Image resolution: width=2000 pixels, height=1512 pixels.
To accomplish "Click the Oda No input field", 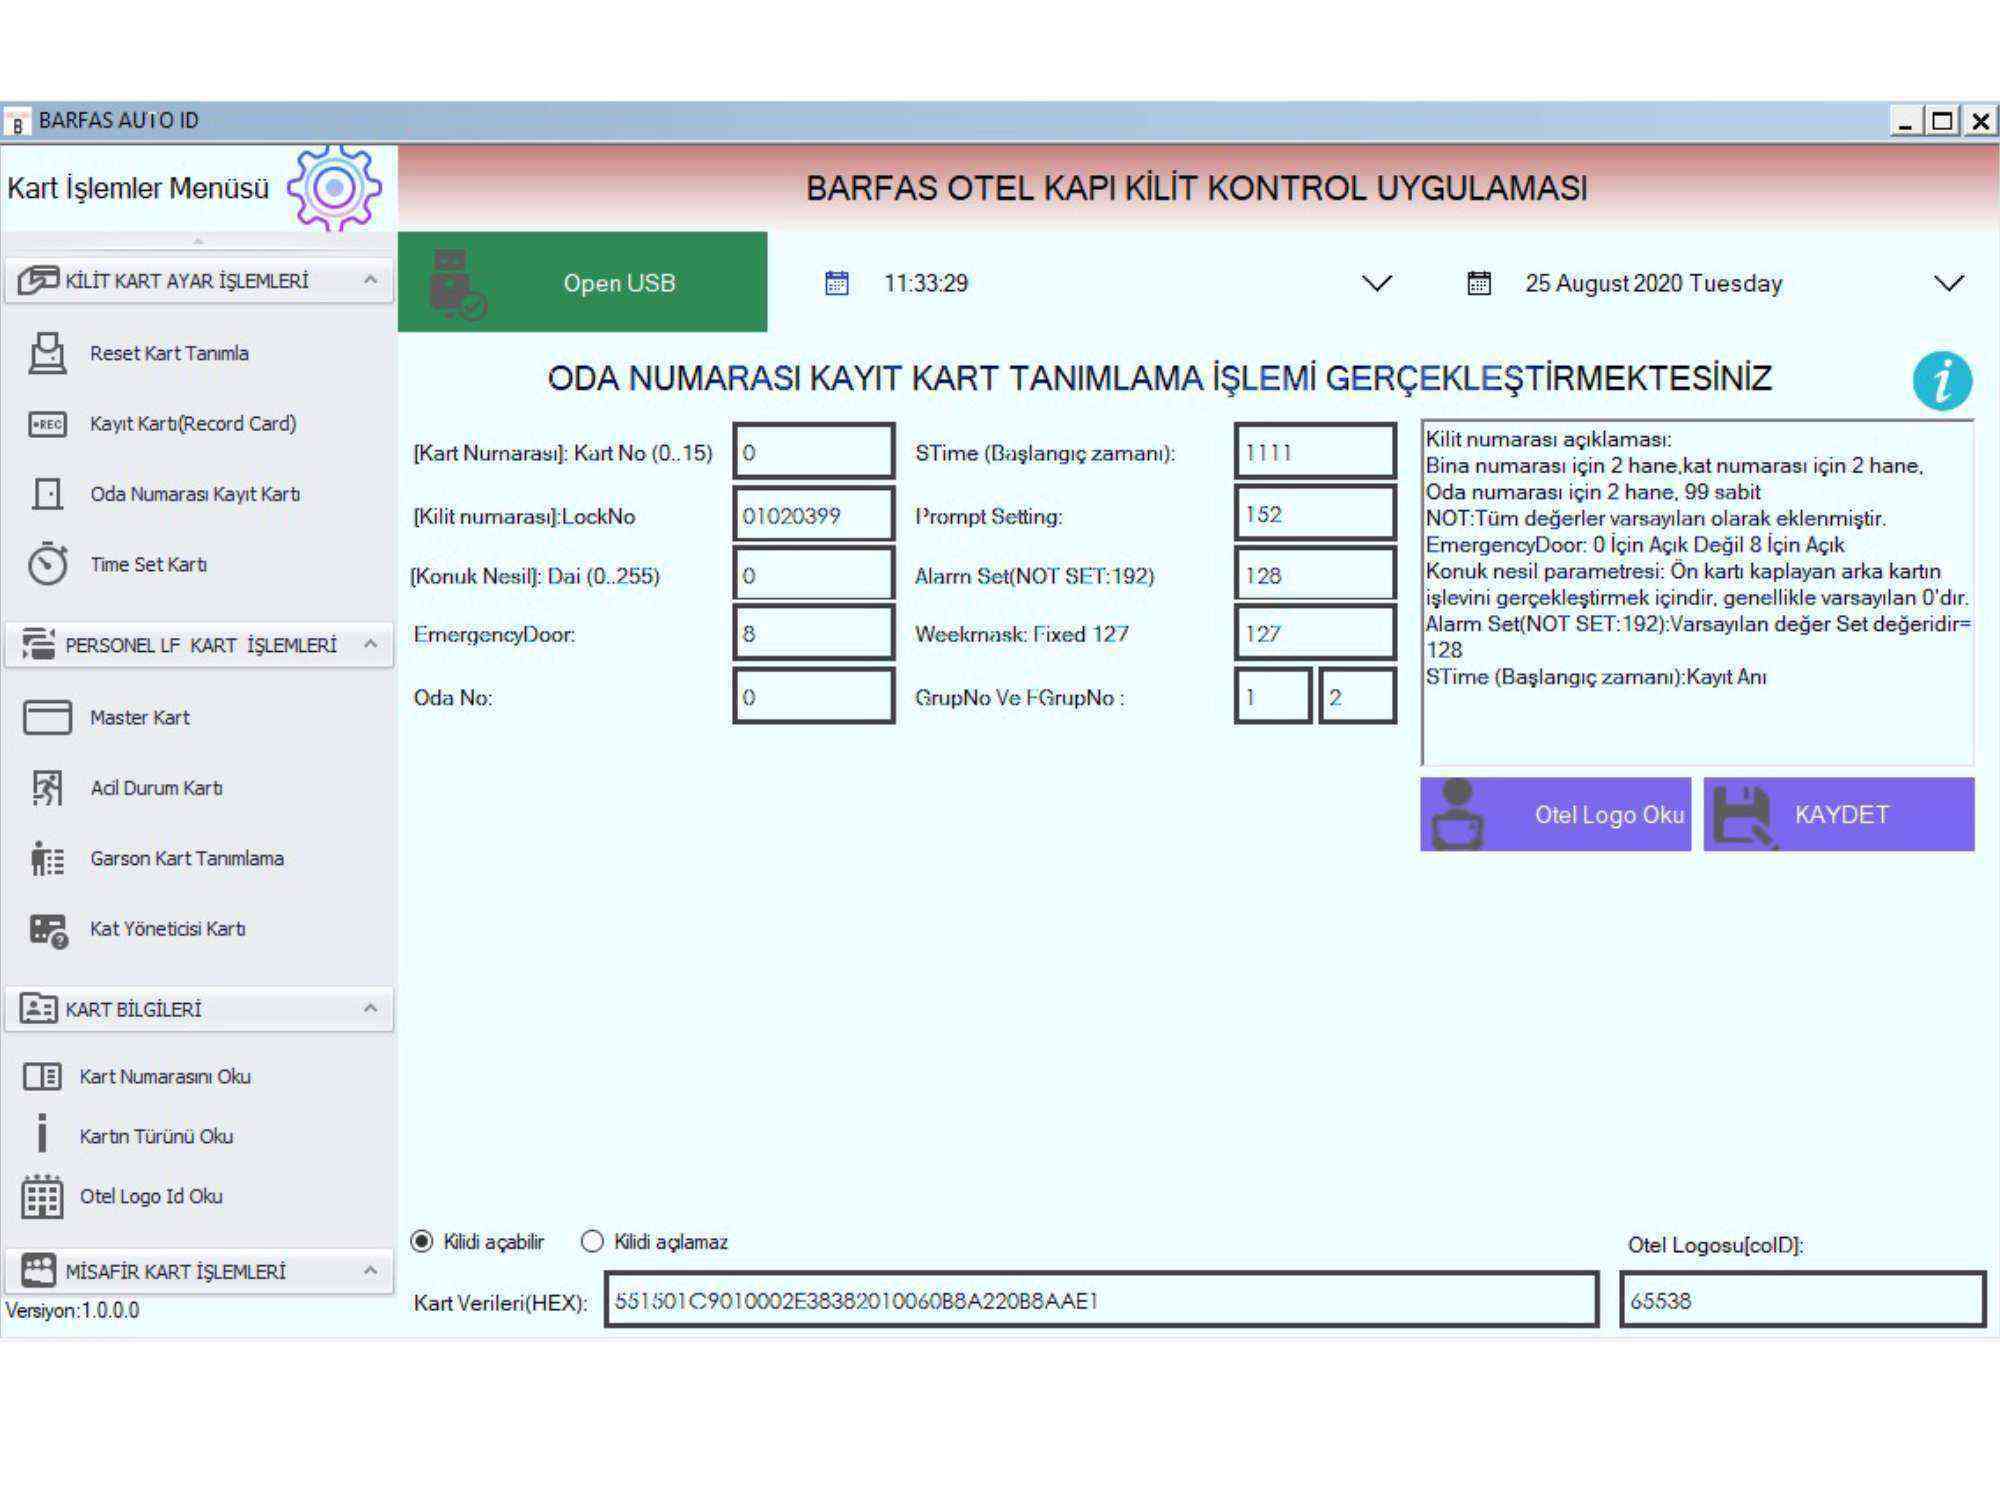I will (814, 696).
